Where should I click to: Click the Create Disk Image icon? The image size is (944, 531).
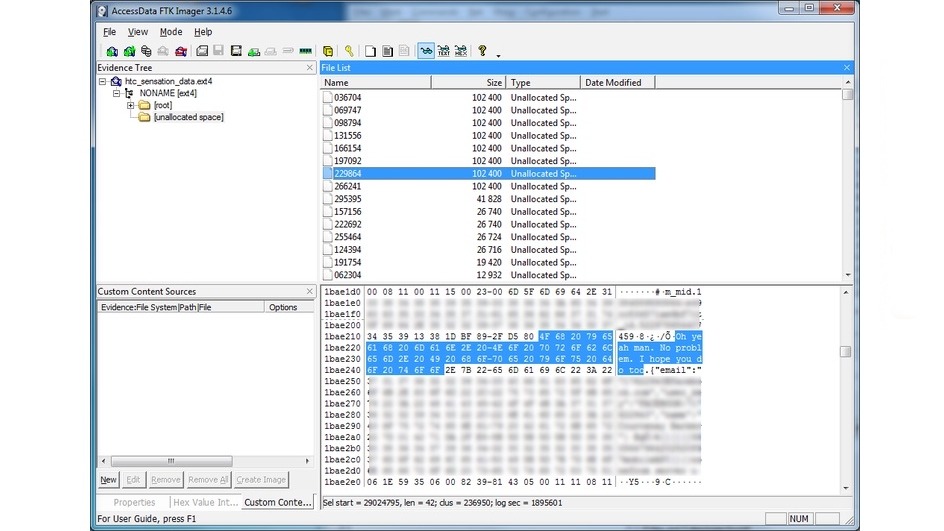tap(201, 51)
